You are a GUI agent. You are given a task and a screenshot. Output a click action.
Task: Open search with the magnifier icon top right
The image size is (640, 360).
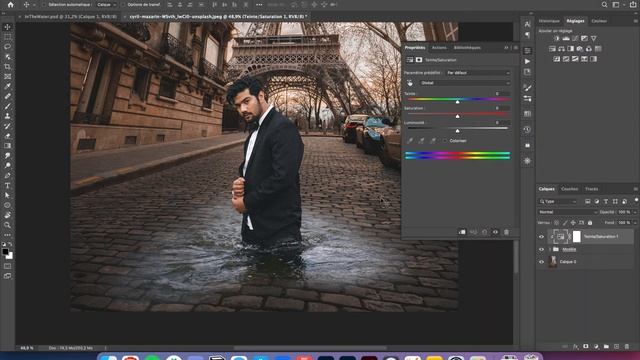tap(604, 4)
